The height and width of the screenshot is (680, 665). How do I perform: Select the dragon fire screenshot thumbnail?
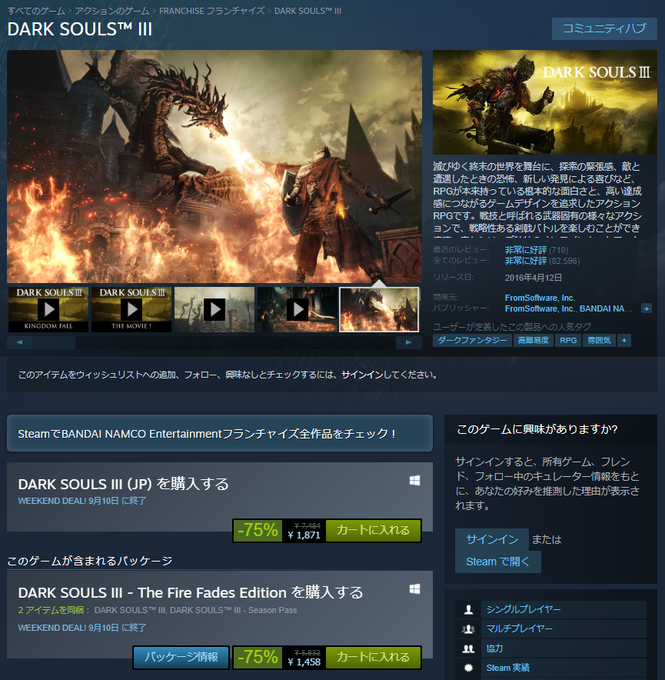pos(379,309)
